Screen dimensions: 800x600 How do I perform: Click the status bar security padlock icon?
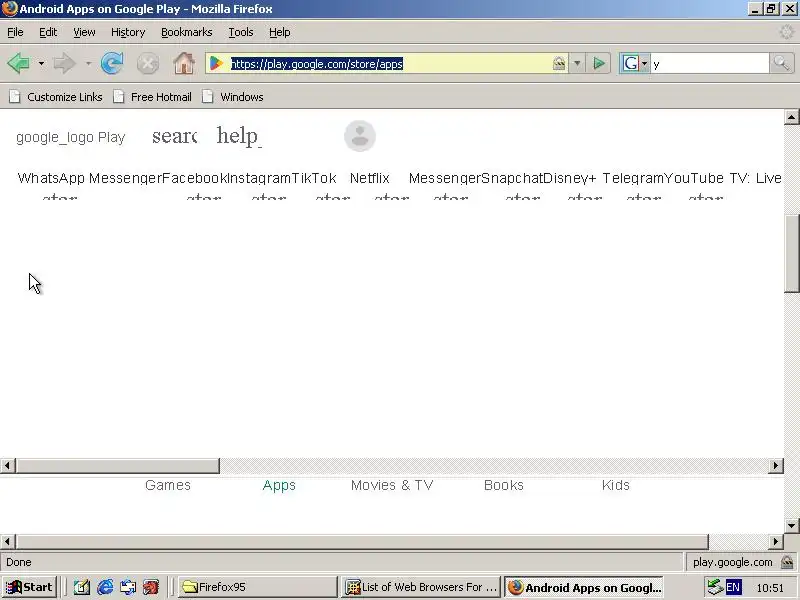pos(787,562)
